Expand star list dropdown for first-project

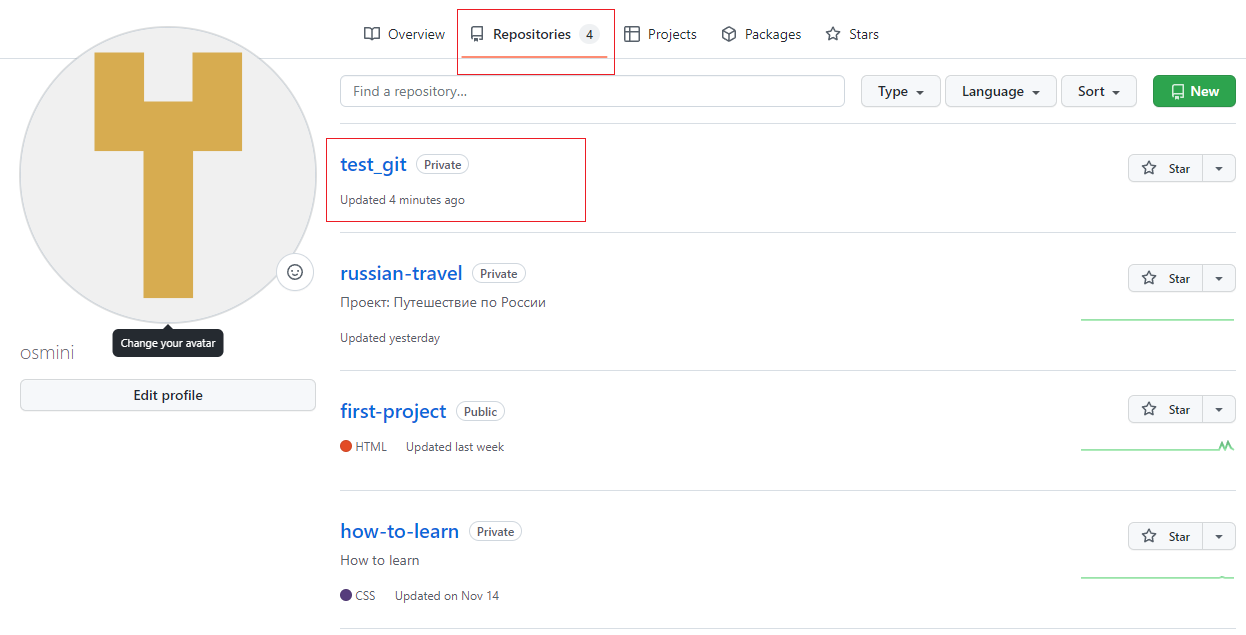click(x=1218, y=409)
